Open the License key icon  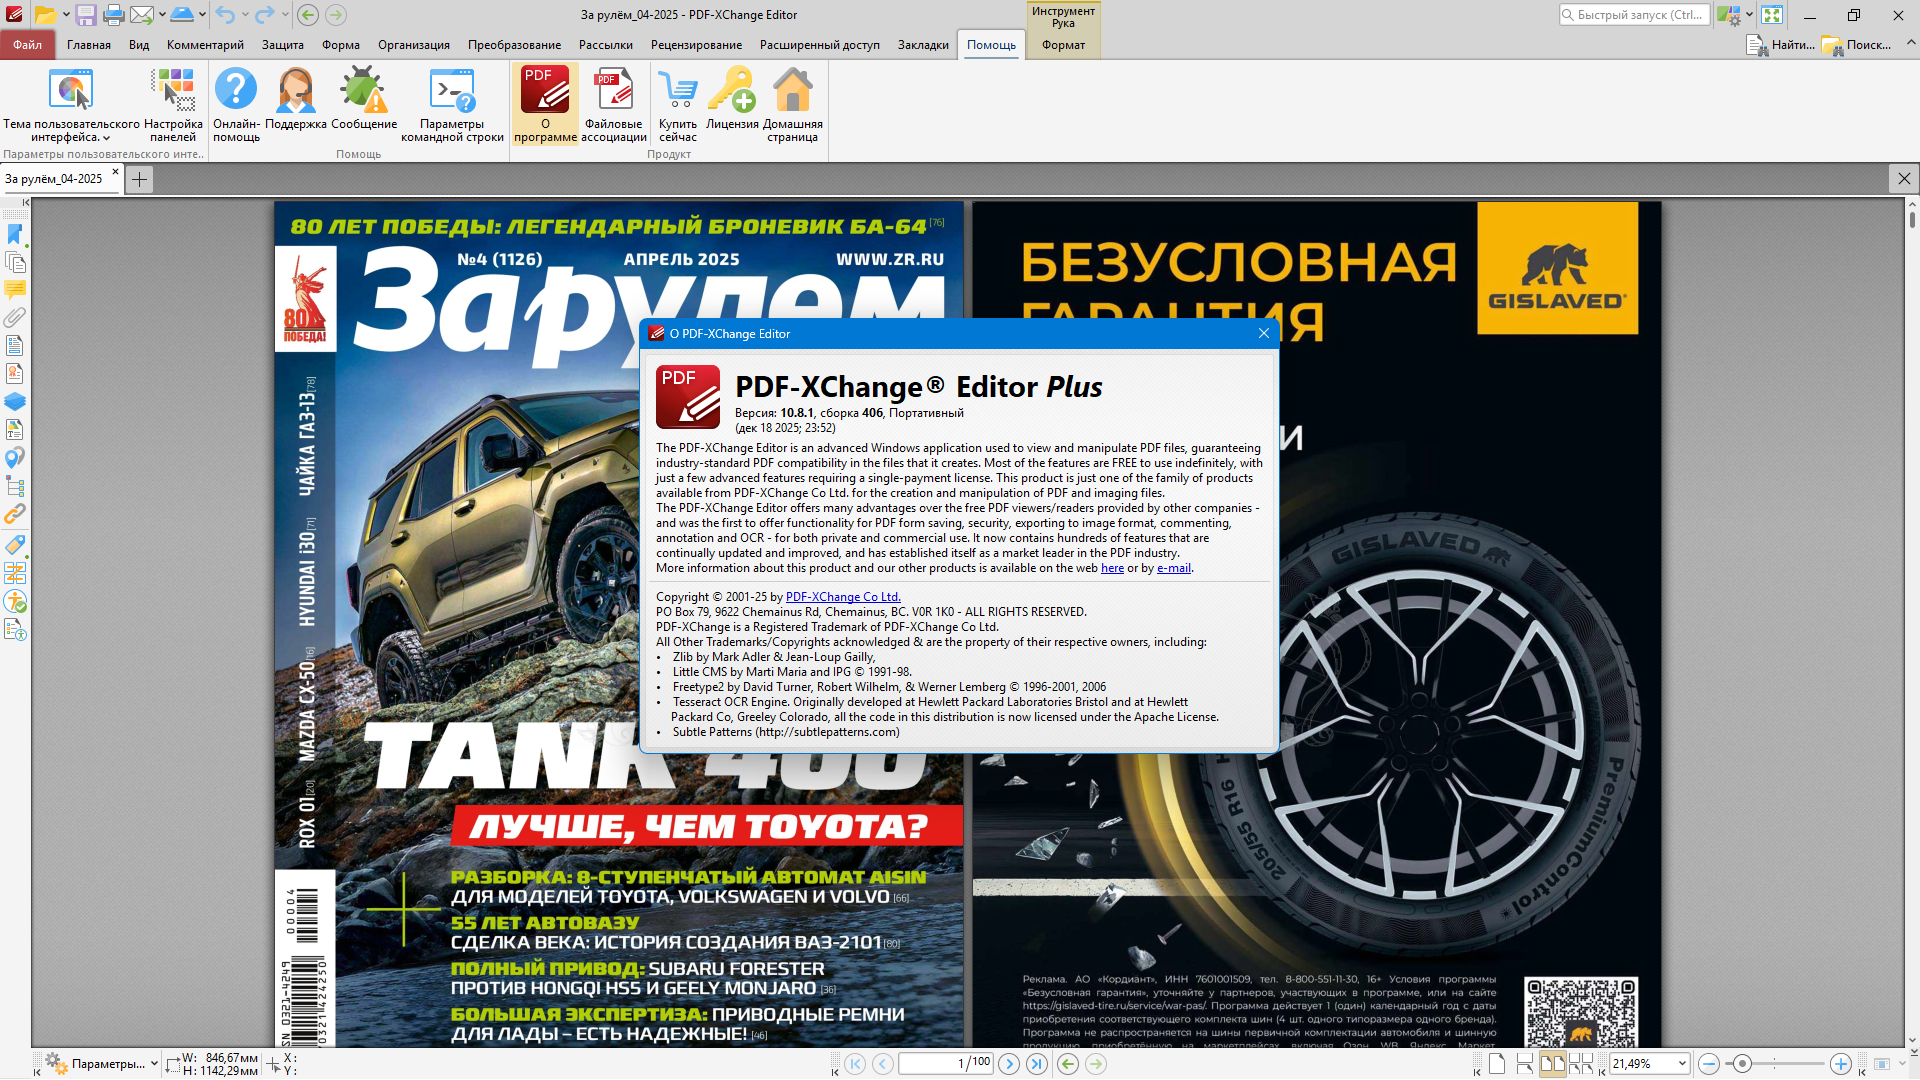point(732,92)
